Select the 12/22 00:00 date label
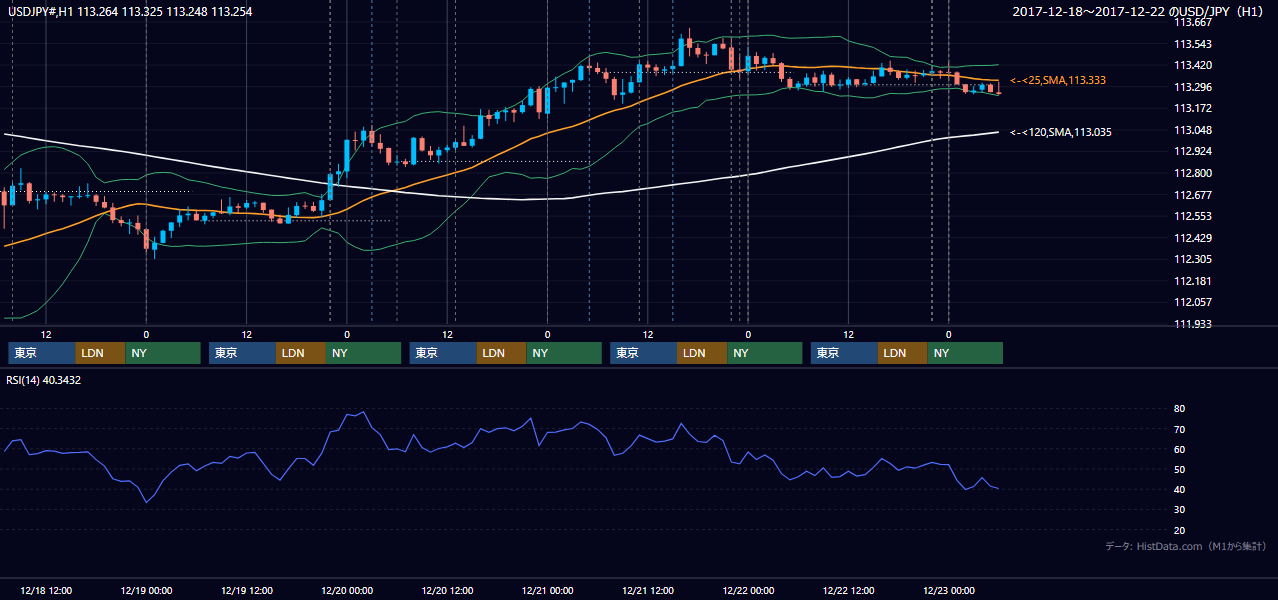 748,590
